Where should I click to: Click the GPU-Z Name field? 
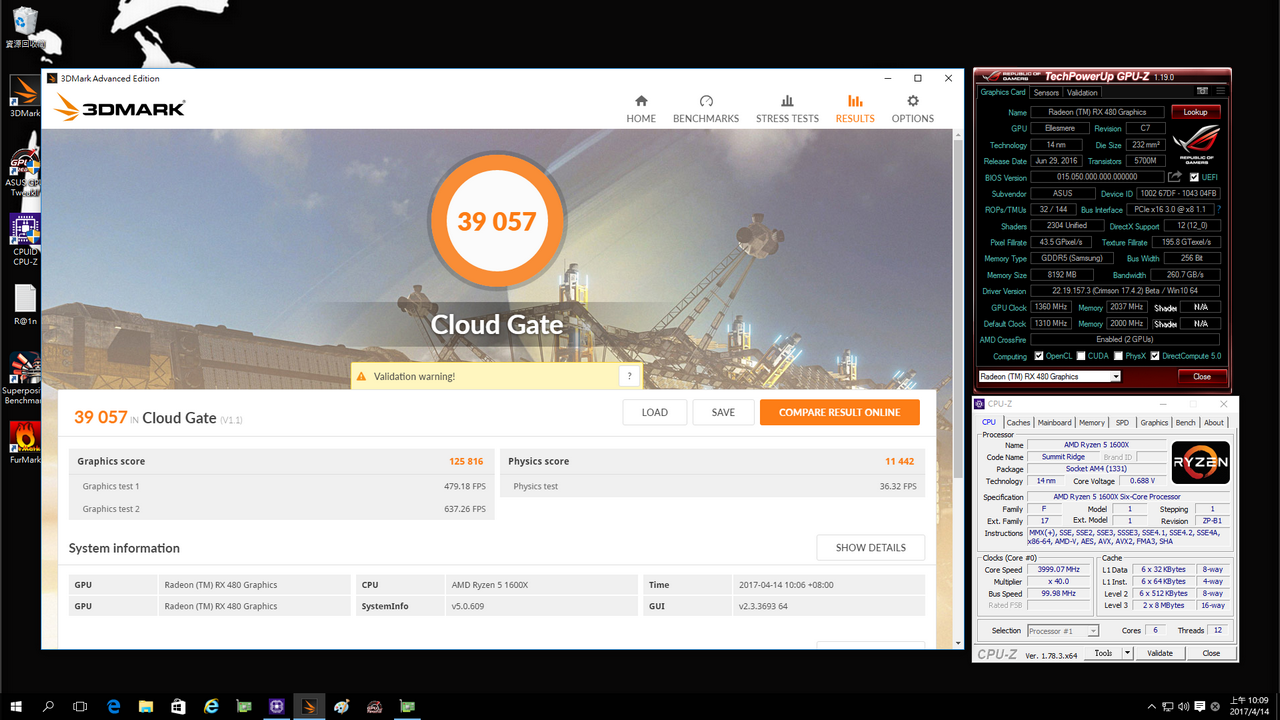tap(1097, 112)
